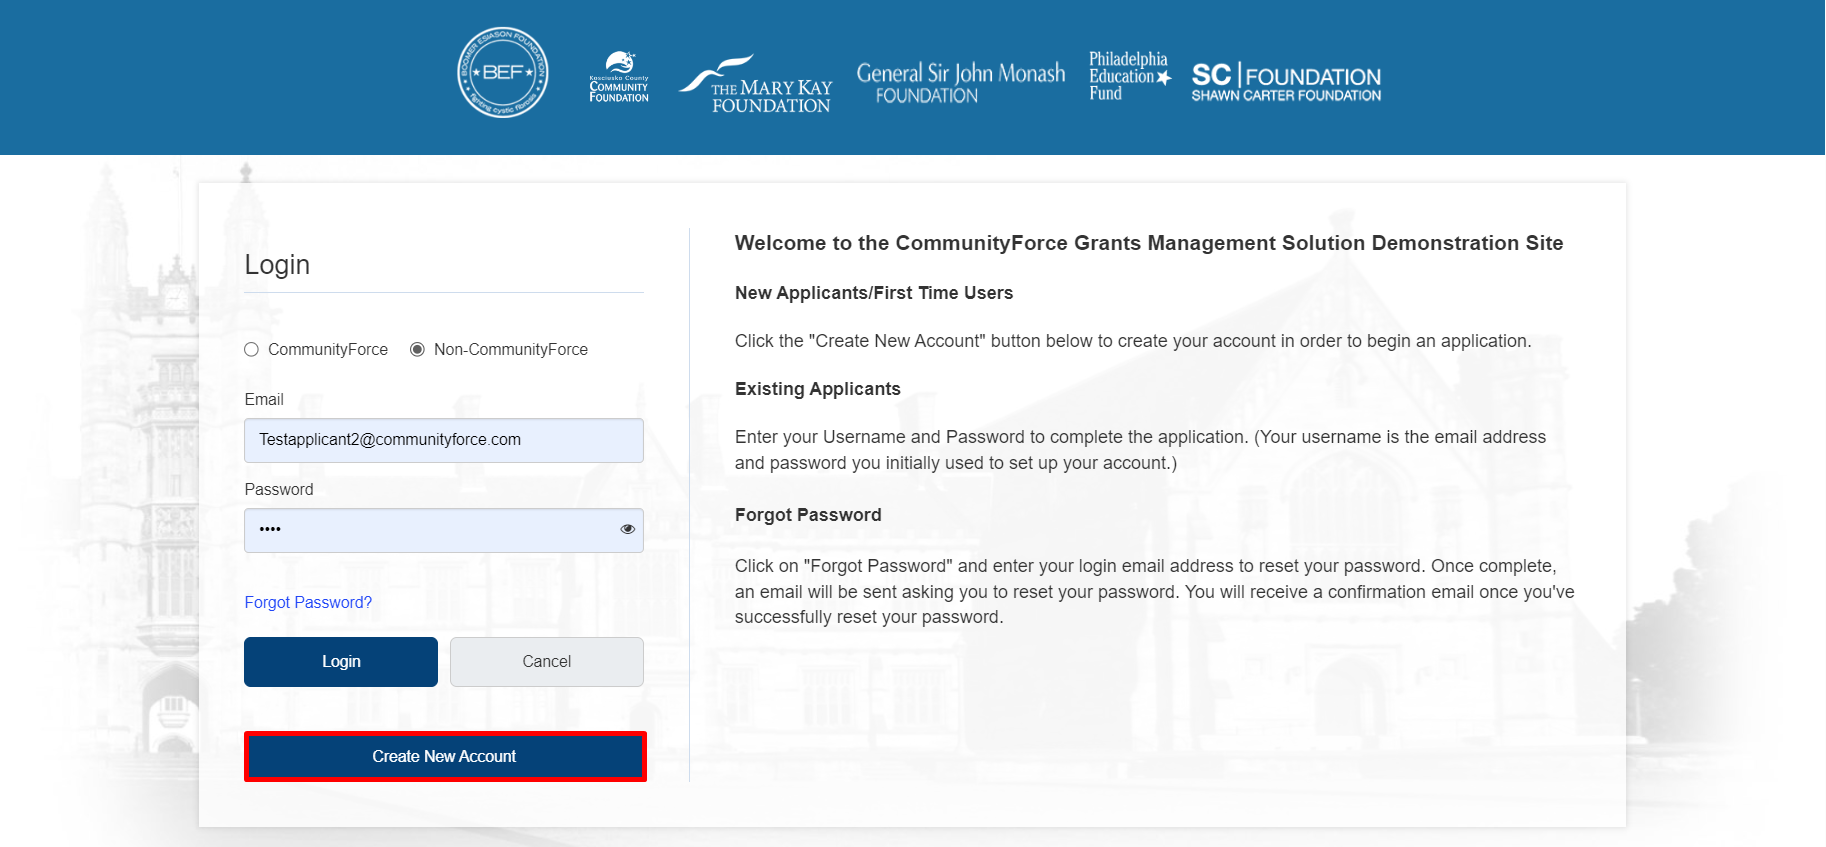Select the CommunityForce radio button
Viewport: 1826px width, 847px height.
252,349
